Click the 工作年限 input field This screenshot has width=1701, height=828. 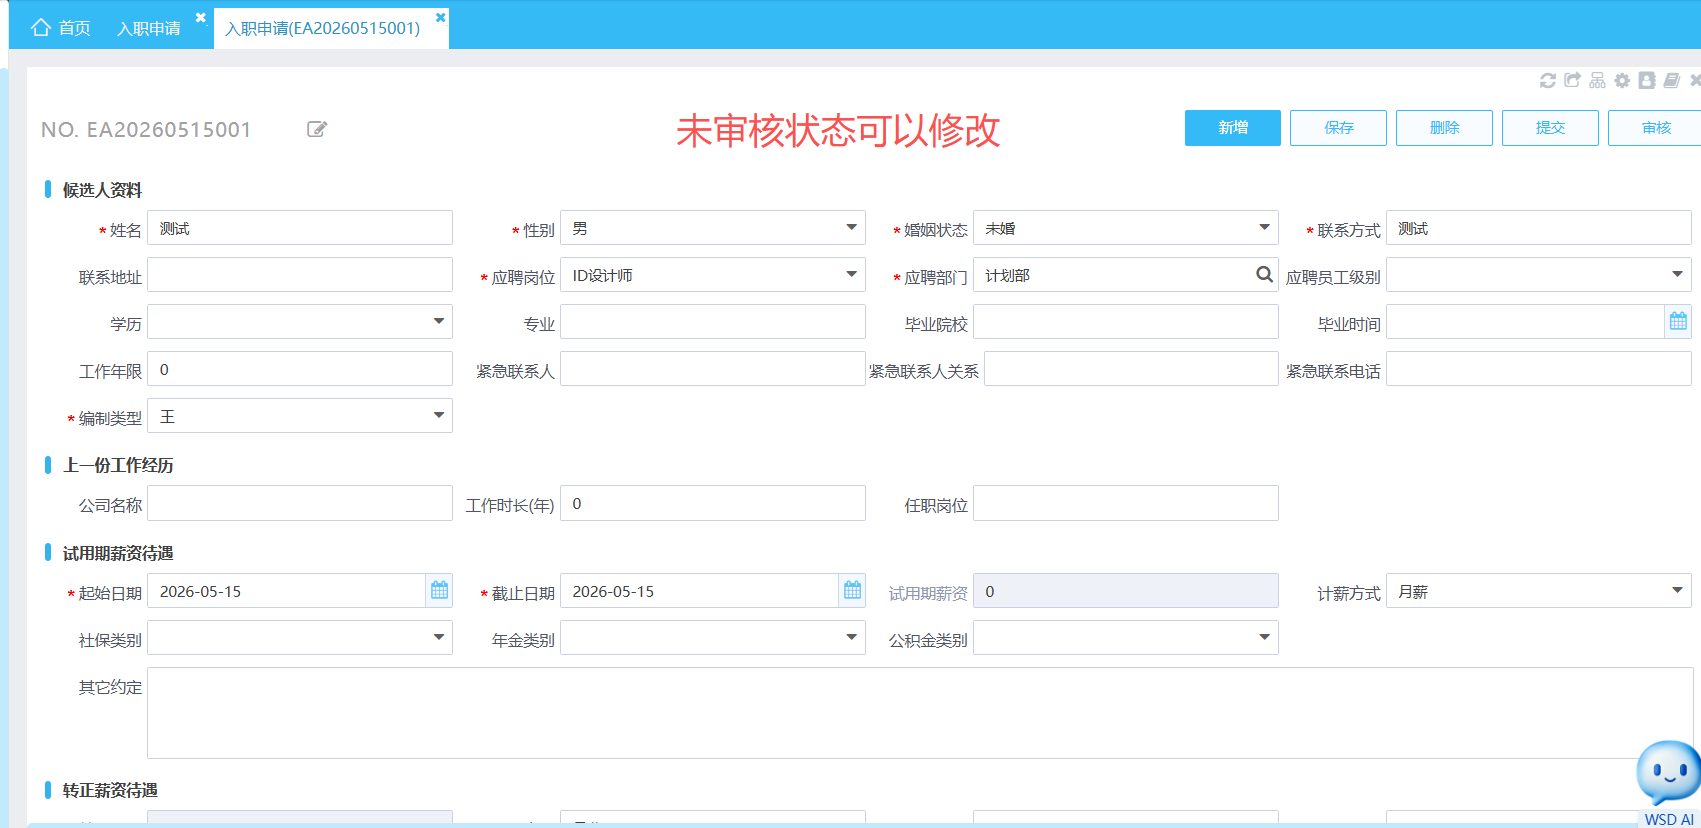(x=300, y=369)
